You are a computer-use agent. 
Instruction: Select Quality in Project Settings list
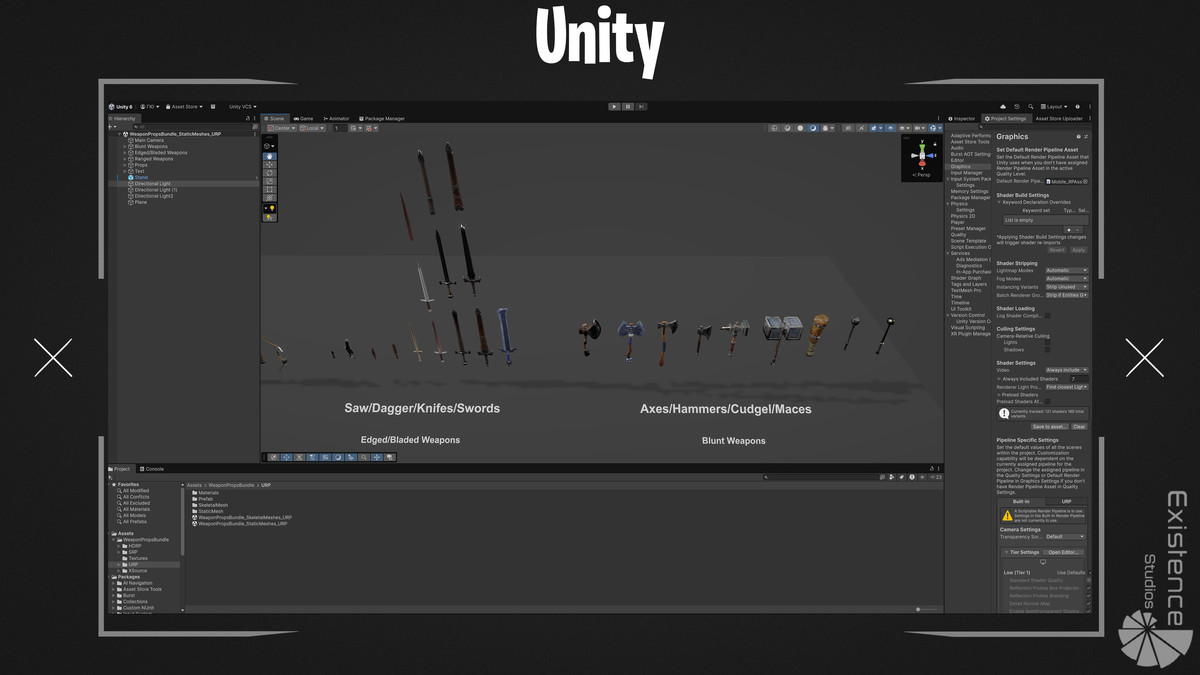[x=958, y=235]
